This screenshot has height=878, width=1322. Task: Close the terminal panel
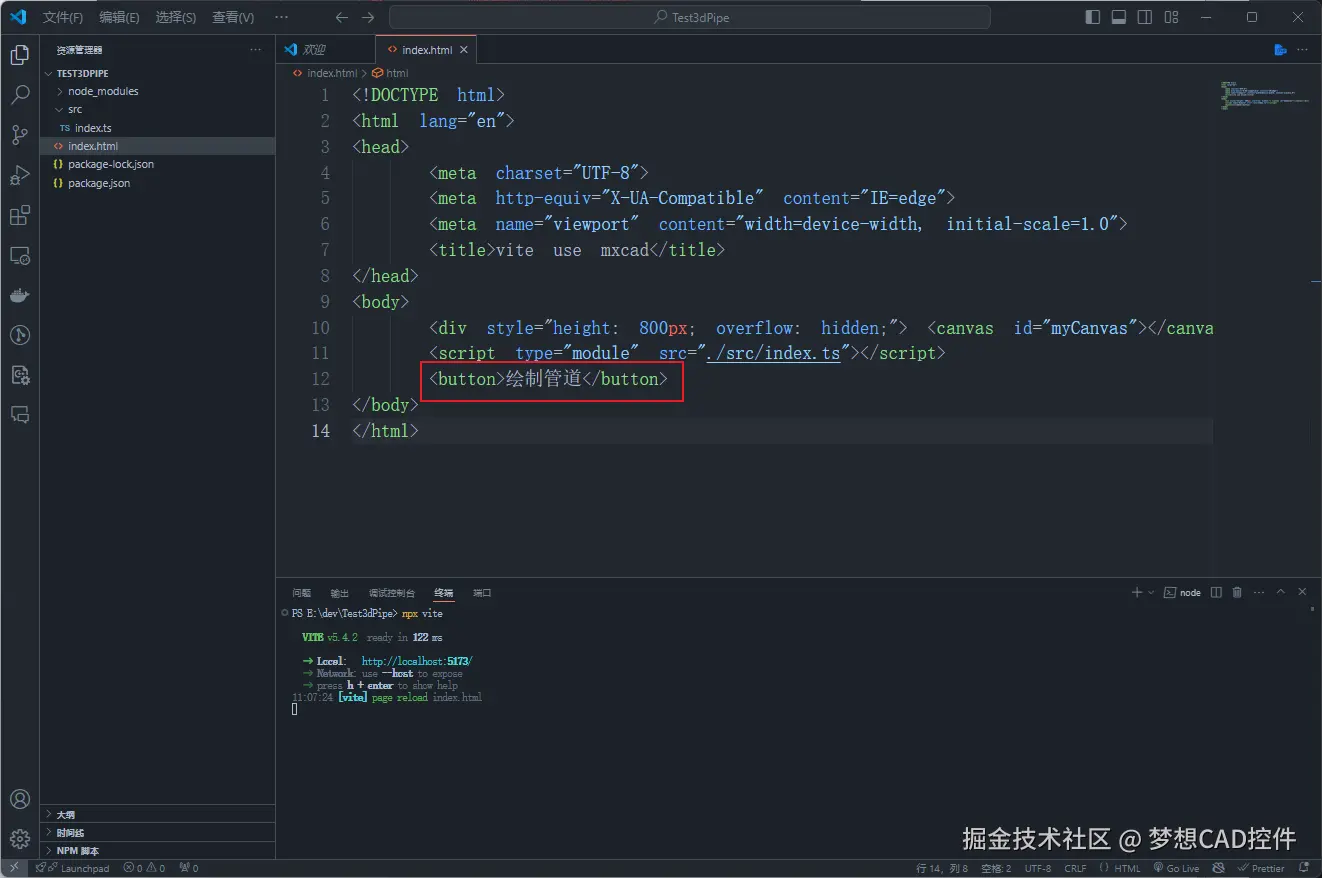(1303, 592)
